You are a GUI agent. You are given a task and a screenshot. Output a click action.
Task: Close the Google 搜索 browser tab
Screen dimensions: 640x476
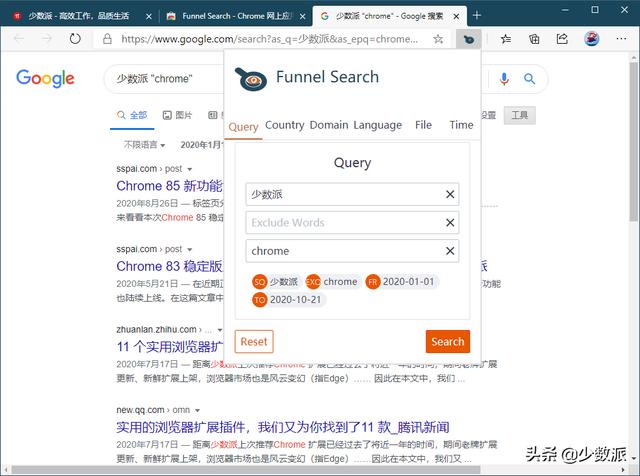point(456,16)
